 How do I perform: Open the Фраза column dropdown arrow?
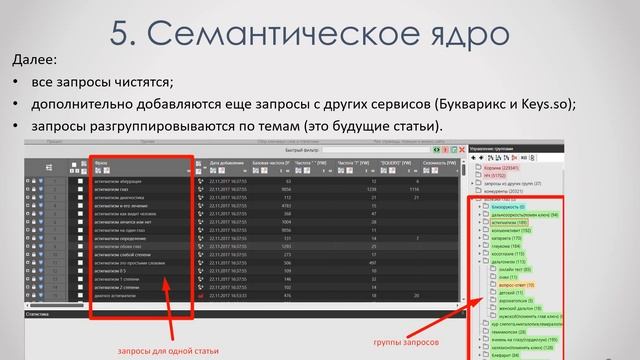pos(189,171)
